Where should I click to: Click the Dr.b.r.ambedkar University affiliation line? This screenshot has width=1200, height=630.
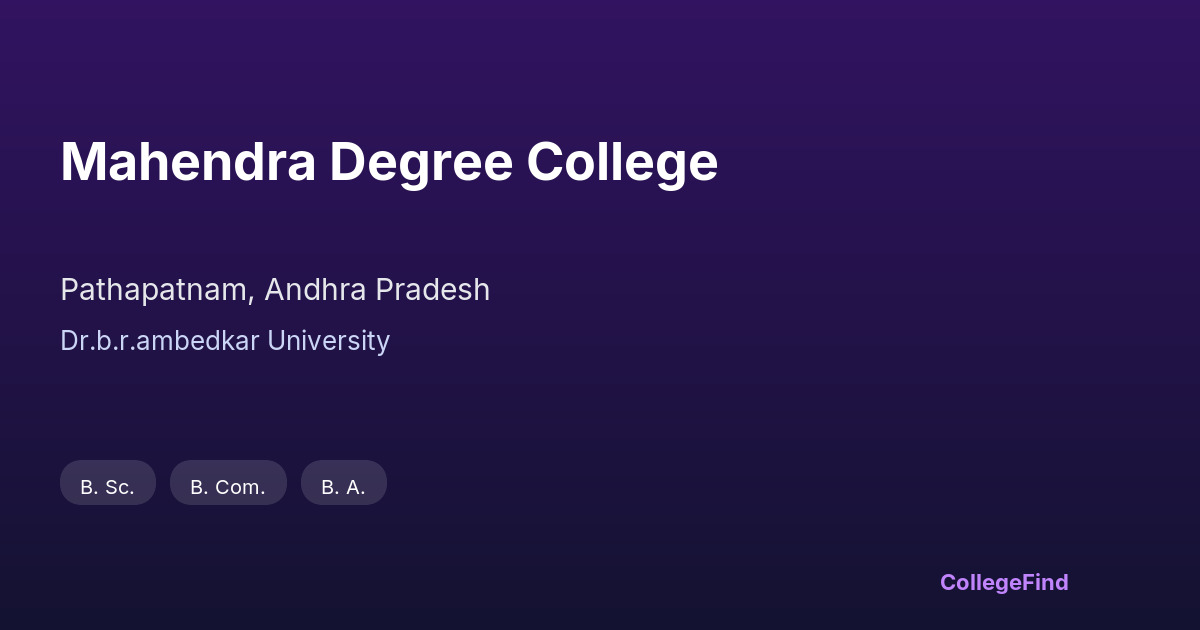(x=225, y=341)
